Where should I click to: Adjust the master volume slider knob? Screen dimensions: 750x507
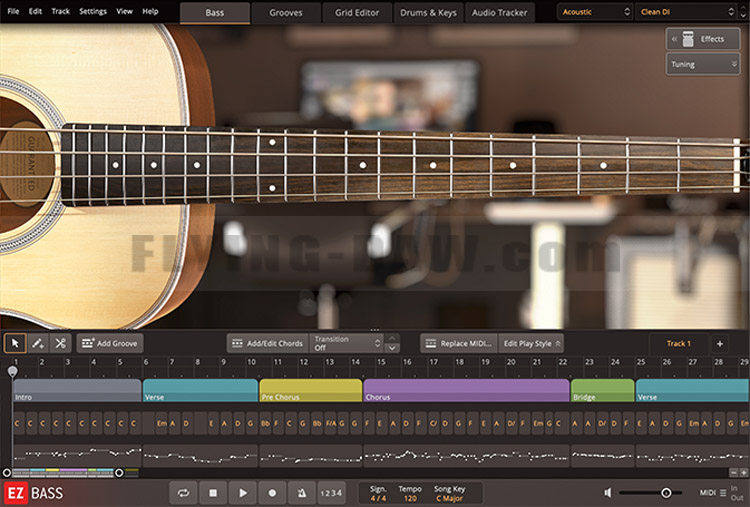tap(666, 493)
